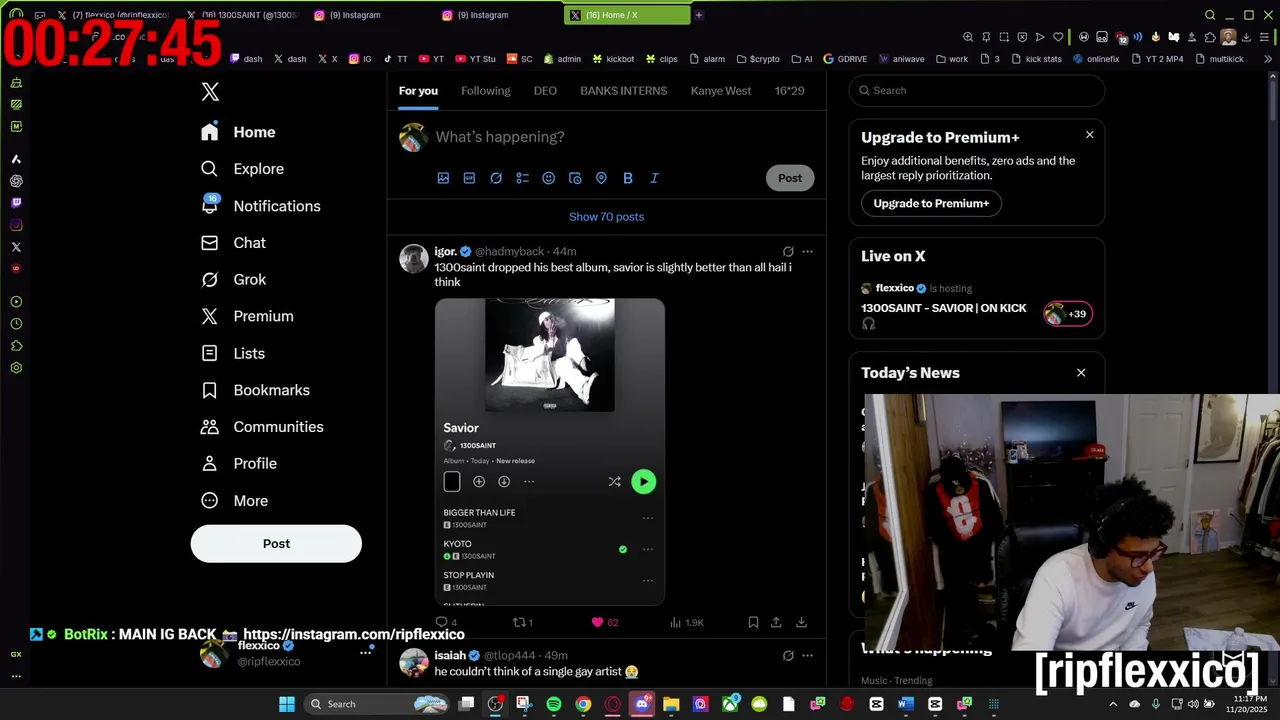Open the GDRIVE bookmark
This screenshot has height=720, width=1280.
point(845,59)
